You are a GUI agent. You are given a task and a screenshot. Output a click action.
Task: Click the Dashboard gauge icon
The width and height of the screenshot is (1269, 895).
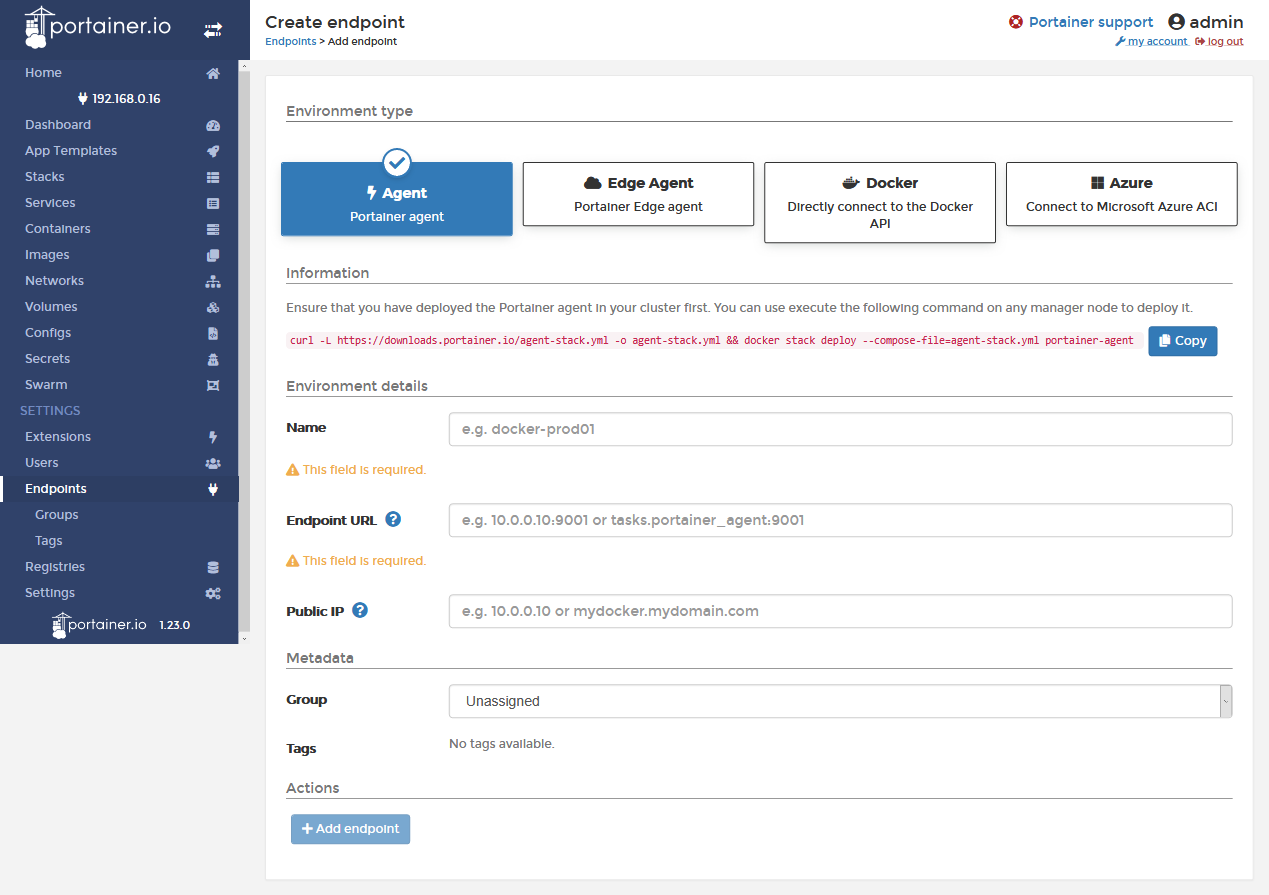pyautogui.click(x=212, y=125)
